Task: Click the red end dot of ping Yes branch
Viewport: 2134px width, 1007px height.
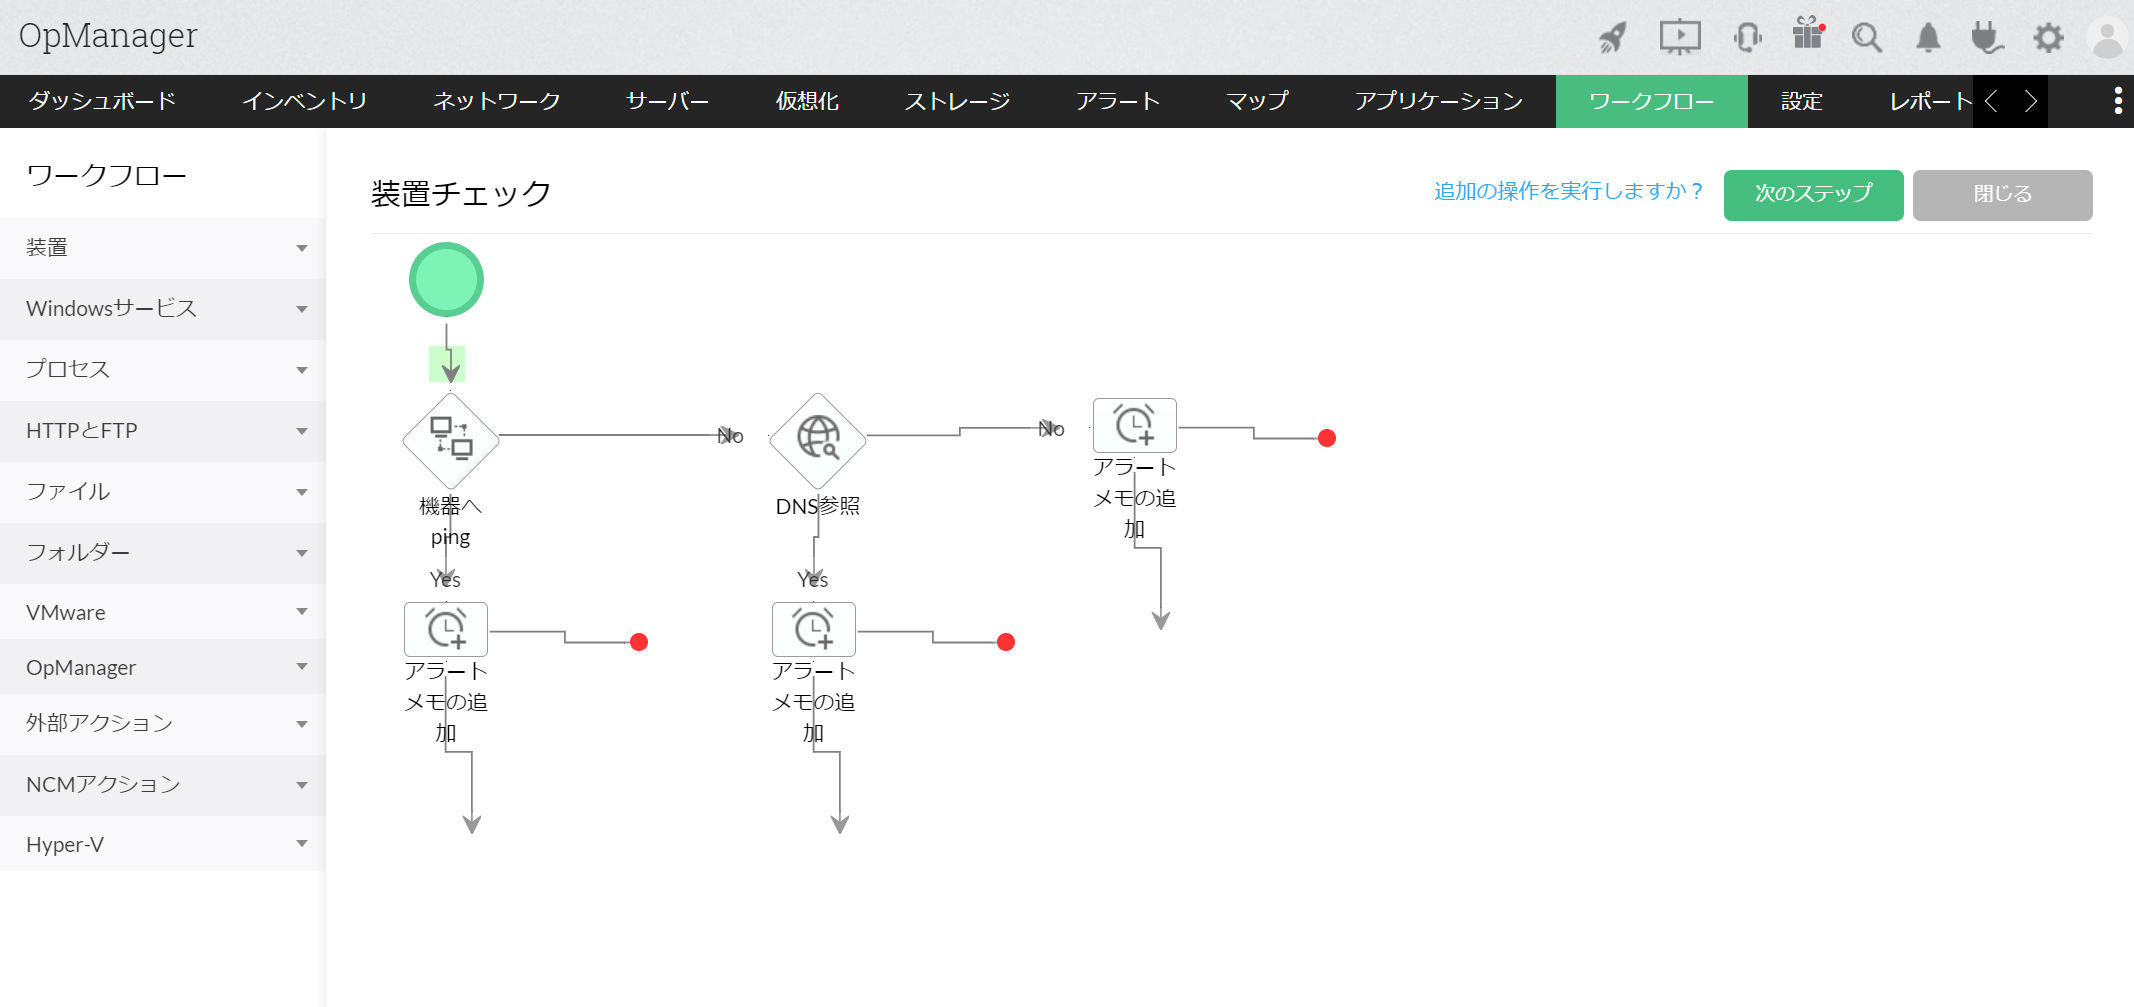Action: (639, 642)
